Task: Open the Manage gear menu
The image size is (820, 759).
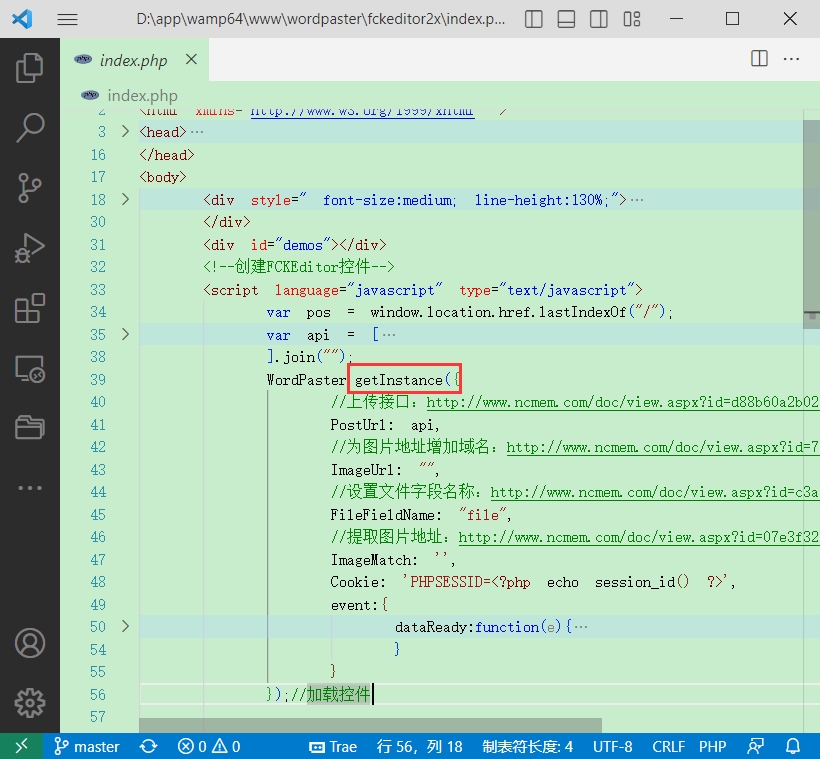Action: (30, 702)
